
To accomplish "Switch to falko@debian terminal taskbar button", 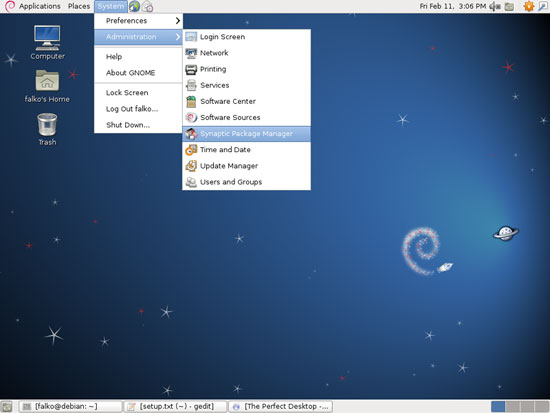I will pyautogui.click(x=71, y=407).
